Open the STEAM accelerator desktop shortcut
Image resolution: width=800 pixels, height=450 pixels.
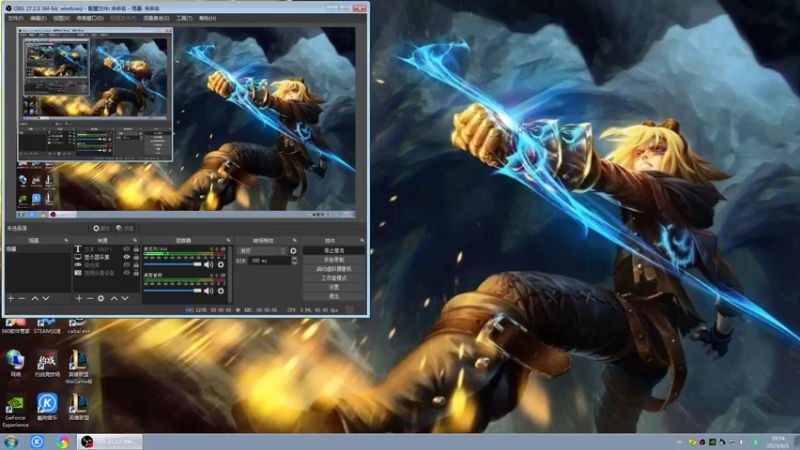coord(47,326)
